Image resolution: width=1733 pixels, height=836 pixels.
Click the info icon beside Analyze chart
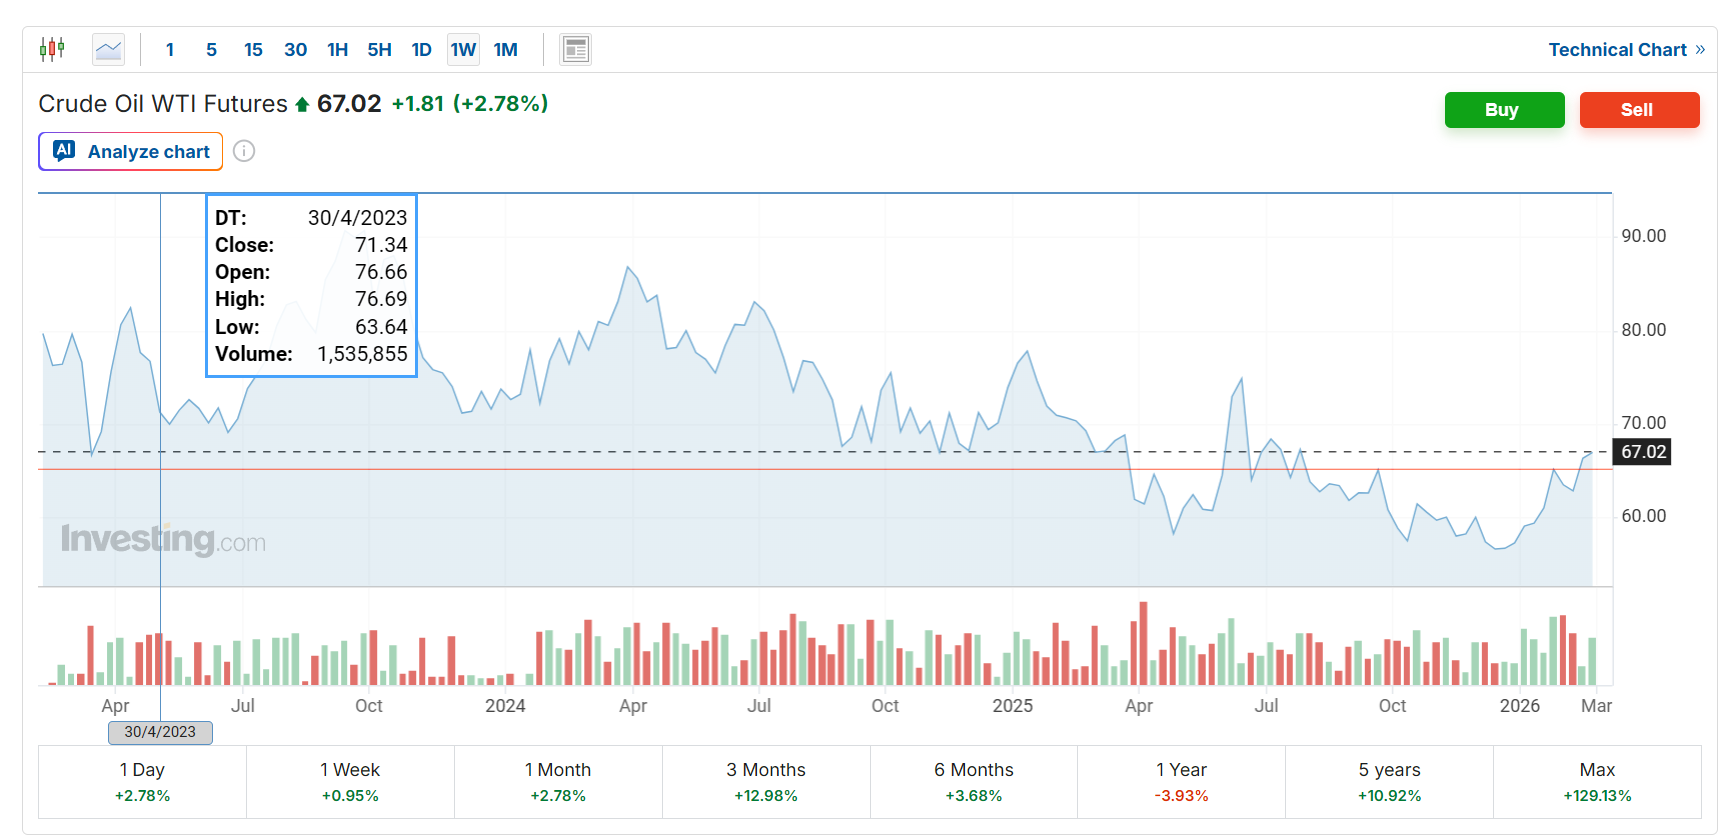pyautogui.click(x=244, y=151)
